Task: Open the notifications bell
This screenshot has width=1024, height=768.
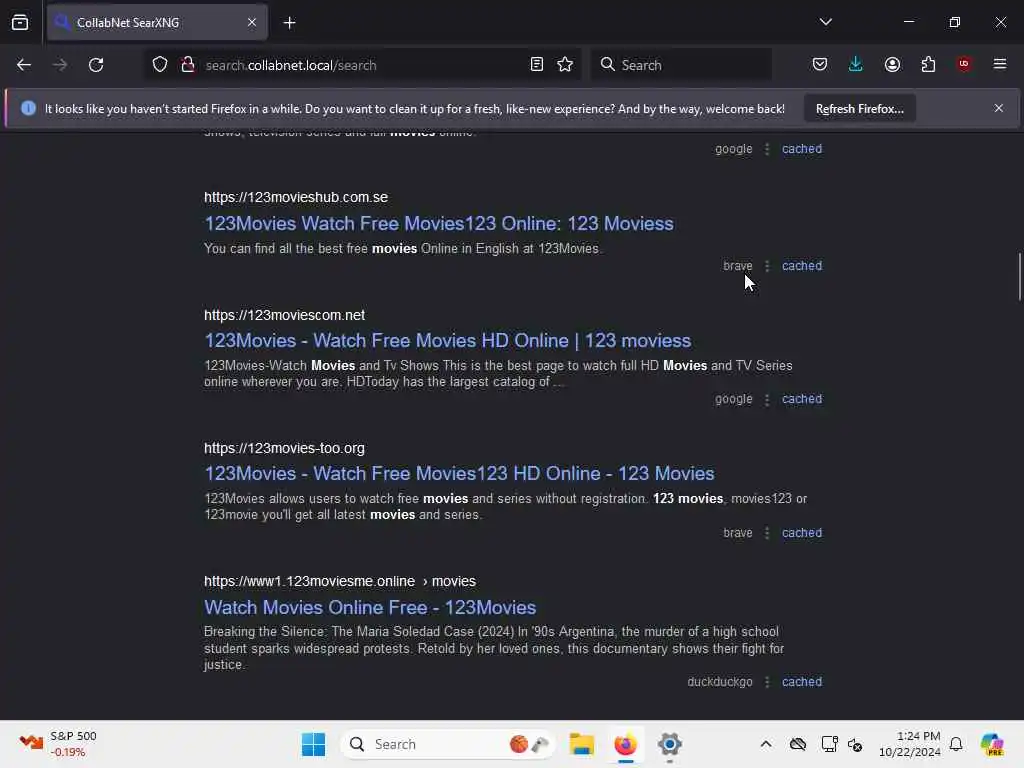Action: tap(956, 744)
